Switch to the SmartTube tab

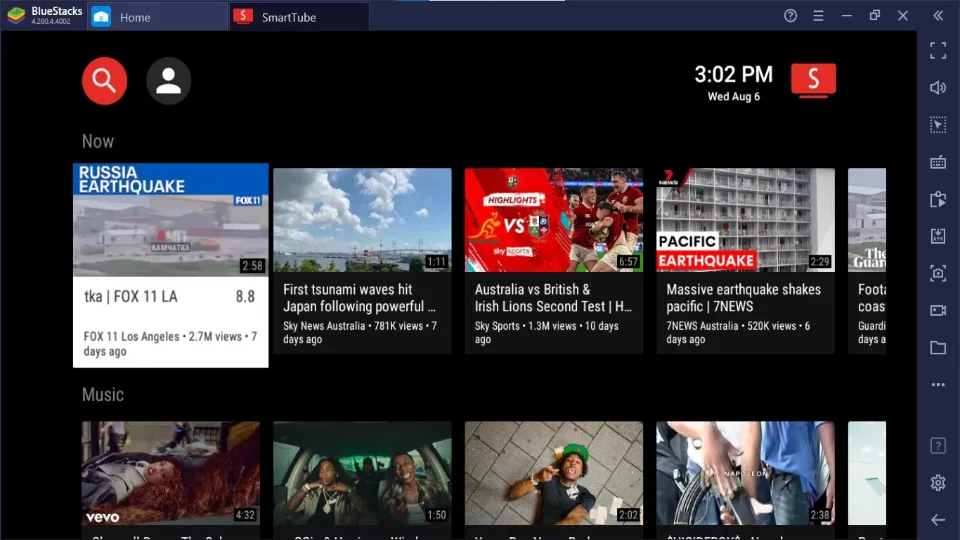tap(300, 17)
